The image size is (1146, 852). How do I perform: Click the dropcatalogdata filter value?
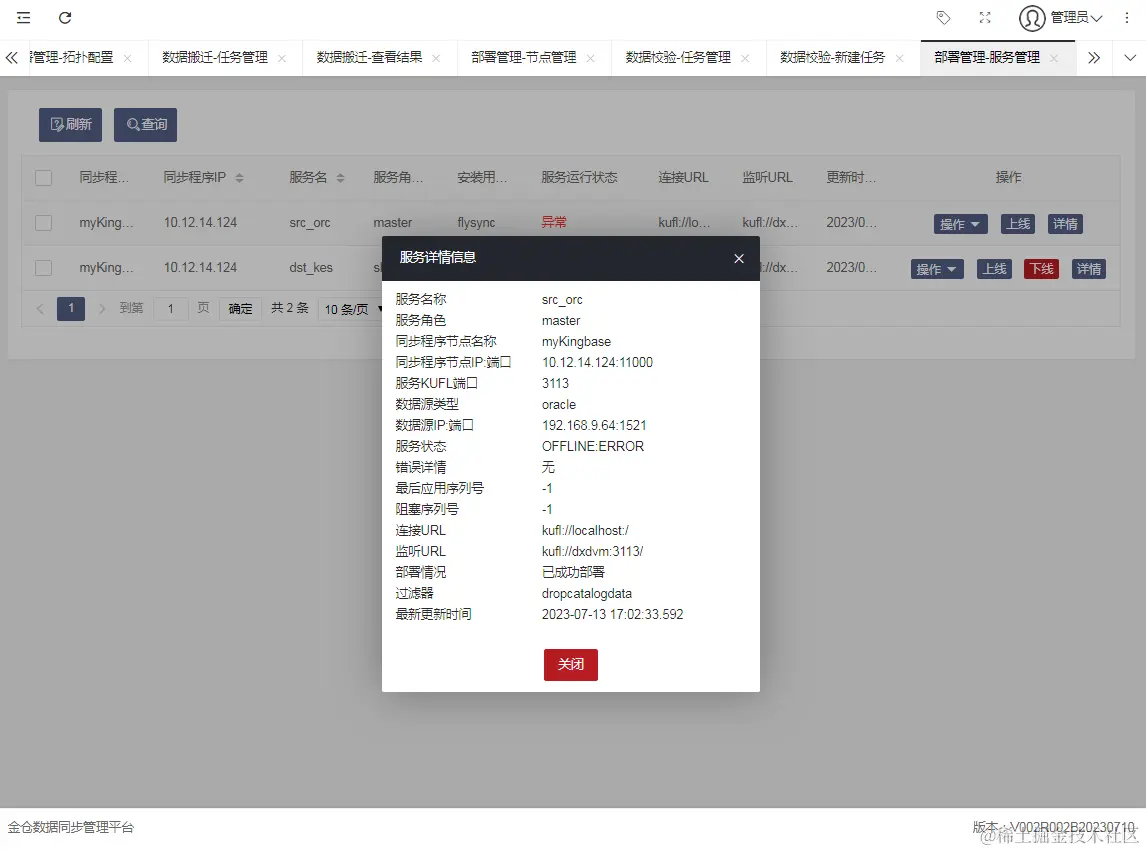pos(587,594)
